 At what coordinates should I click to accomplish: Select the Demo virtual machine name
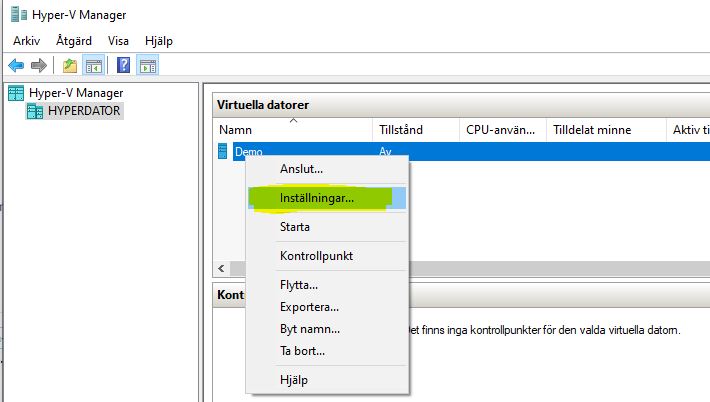[249, 152]
